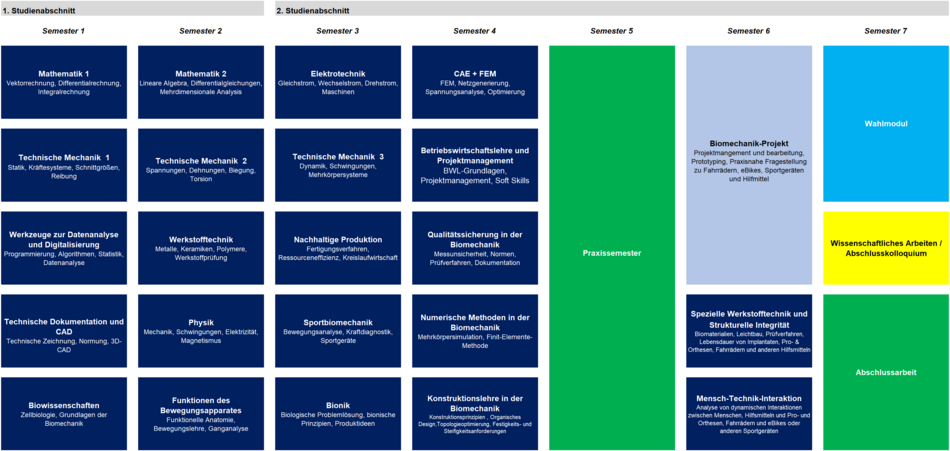
Task: Select the Elektrotechnik module box
Action: [x=337, y=82]
